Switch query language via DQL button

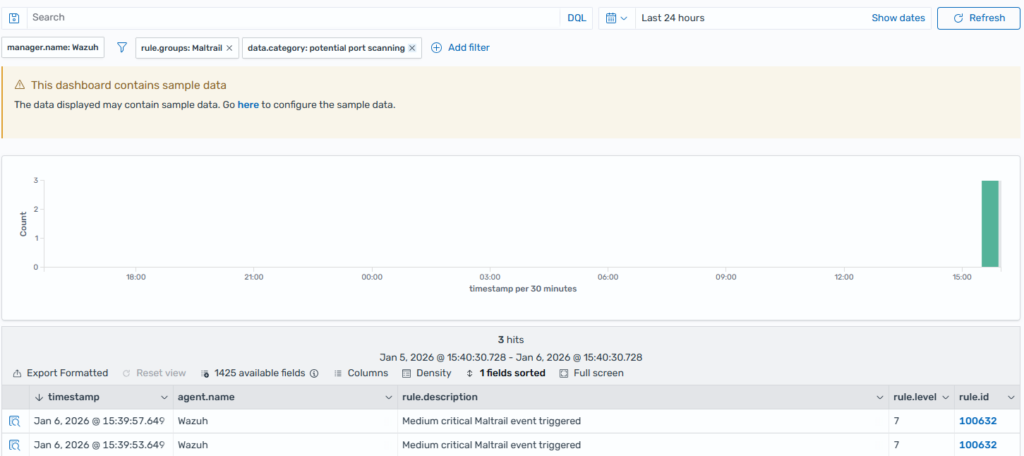tap(577, 18)
